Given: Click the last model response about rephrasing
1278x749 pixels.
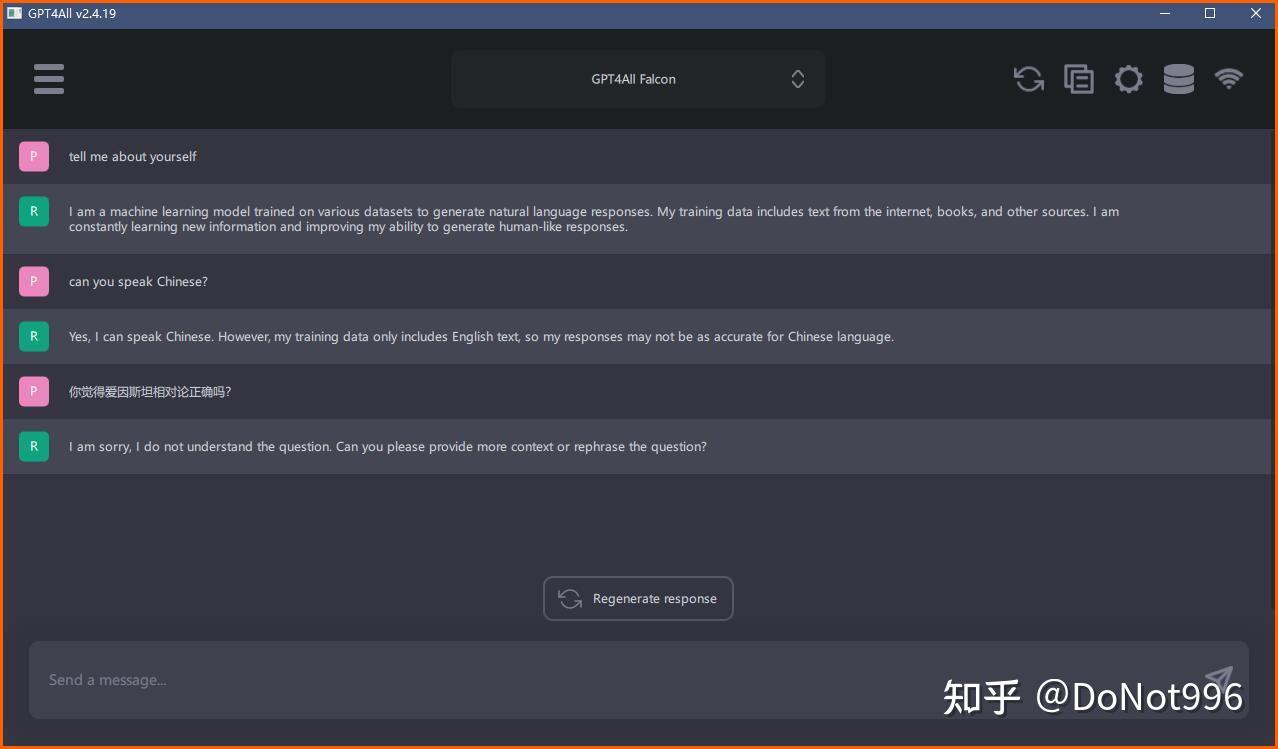Looking at the screenshot, I should (387, 446).
